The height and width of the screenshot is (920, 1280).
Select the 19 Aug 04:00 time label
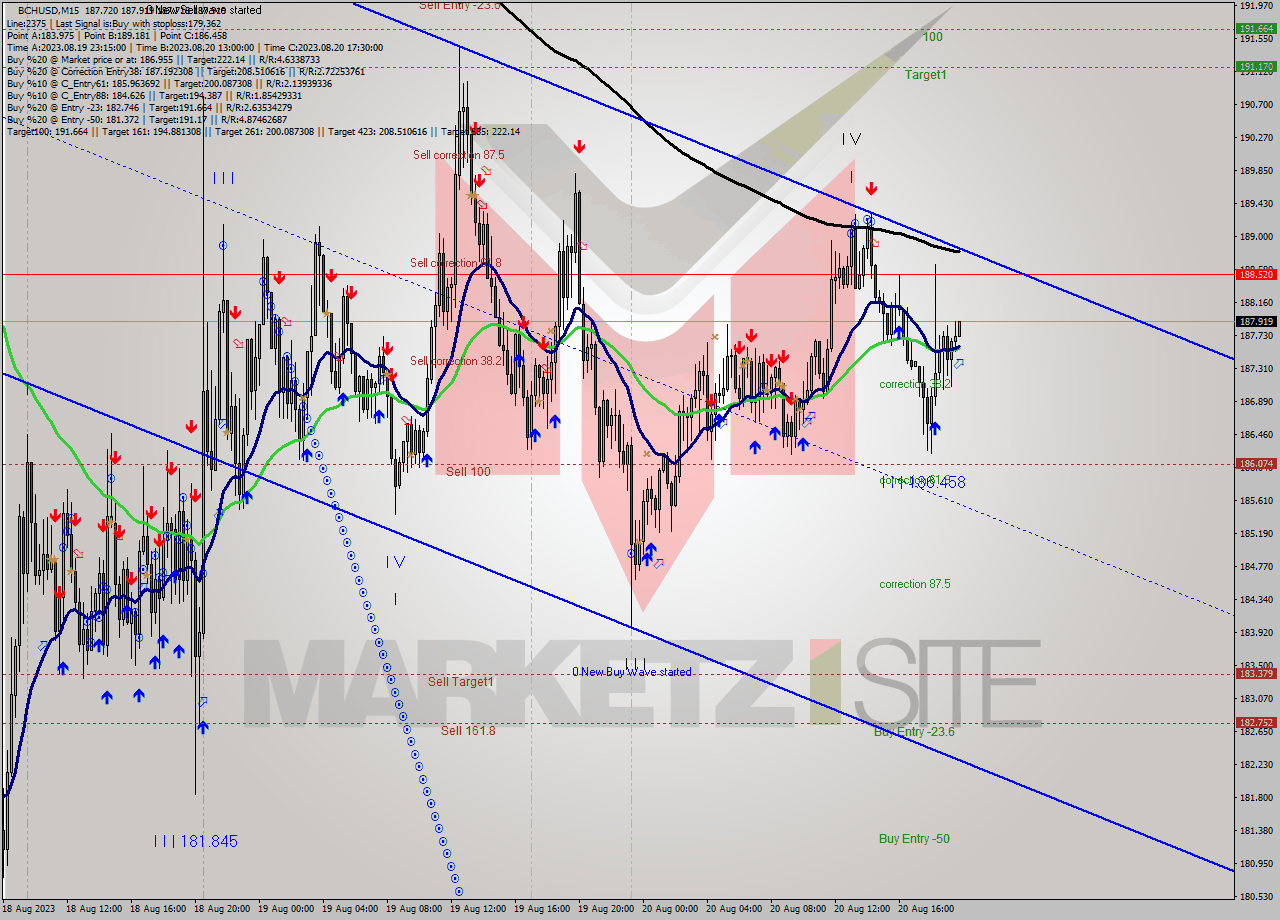pos(348,909)
